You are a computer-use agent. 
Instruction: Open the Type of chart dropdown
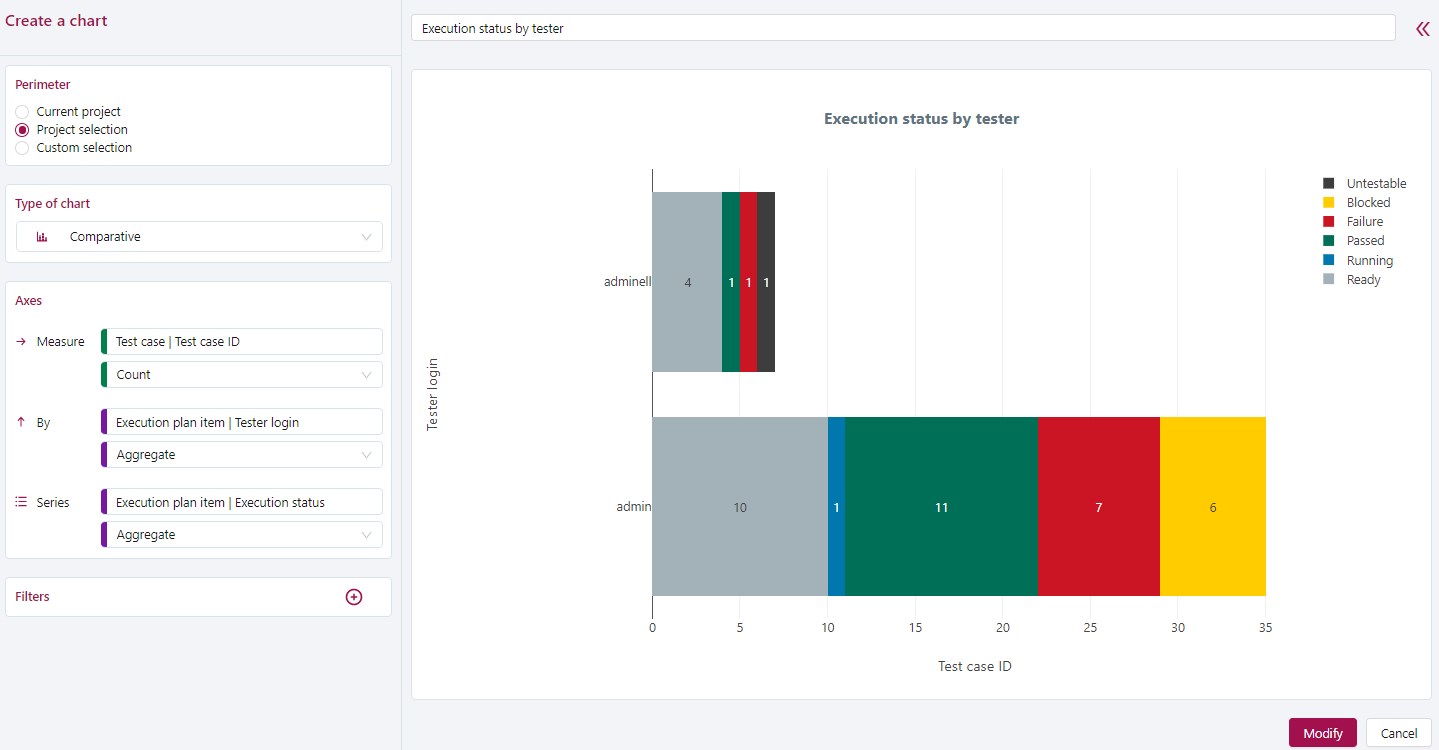point(199,237)
